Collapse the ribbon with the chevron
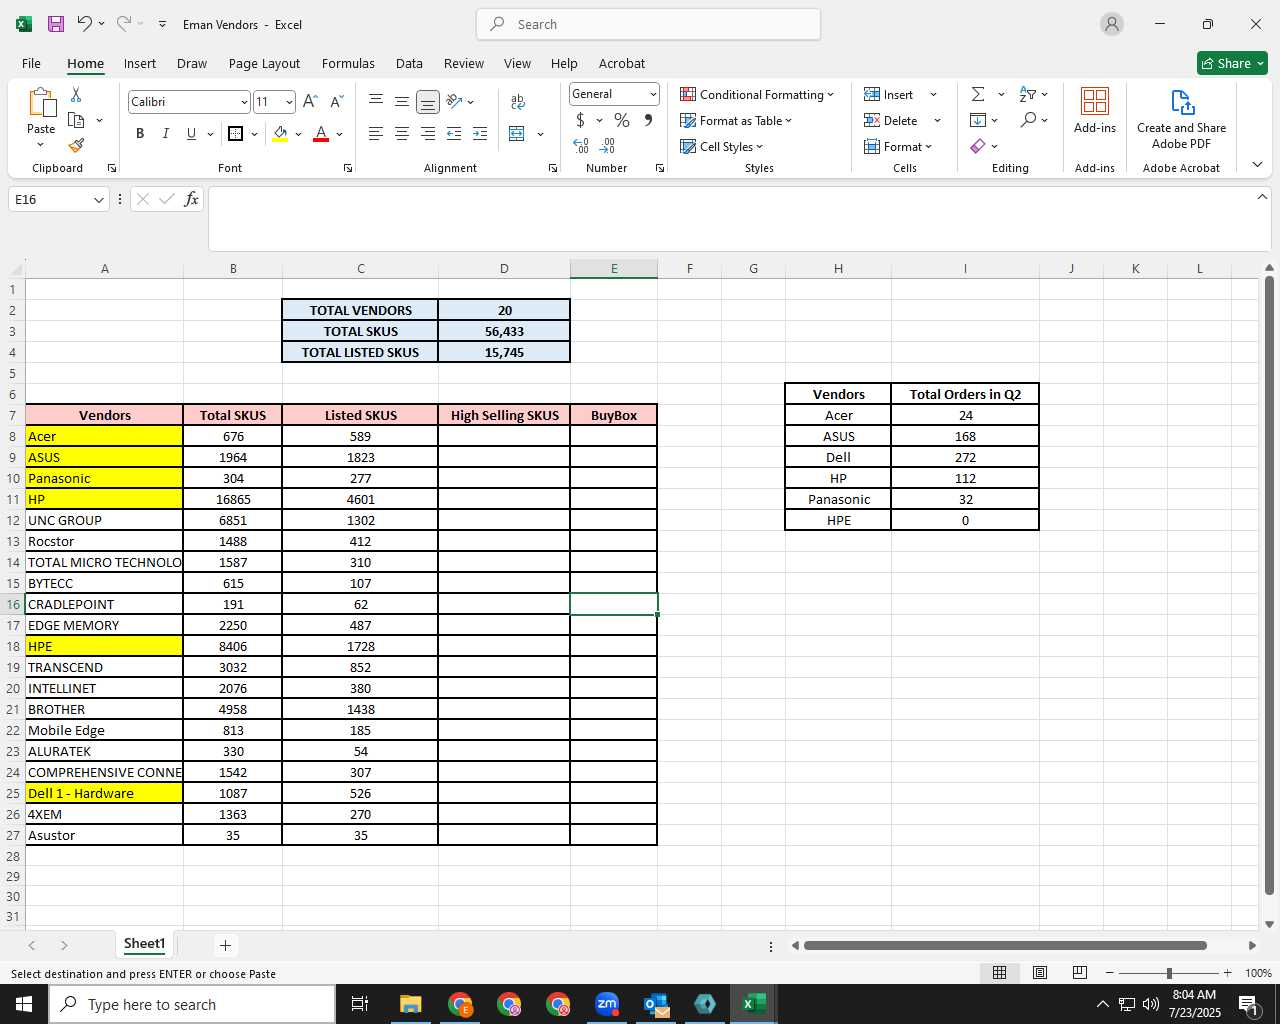Viewport: 1280px width, 1024px height. pos(1257,165)
